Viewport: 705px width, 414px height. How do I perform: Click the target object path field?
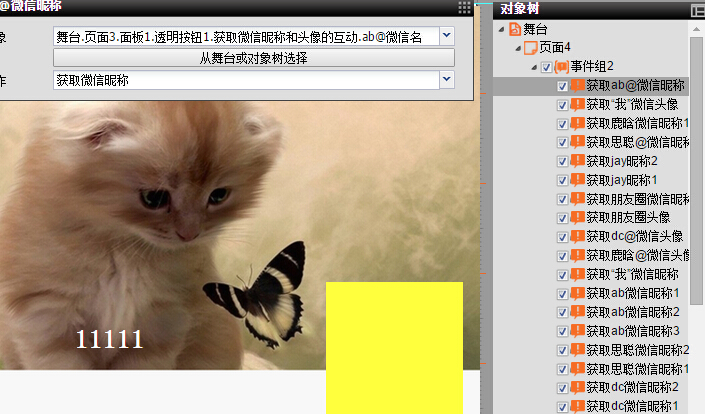click(x=246, y=36)
